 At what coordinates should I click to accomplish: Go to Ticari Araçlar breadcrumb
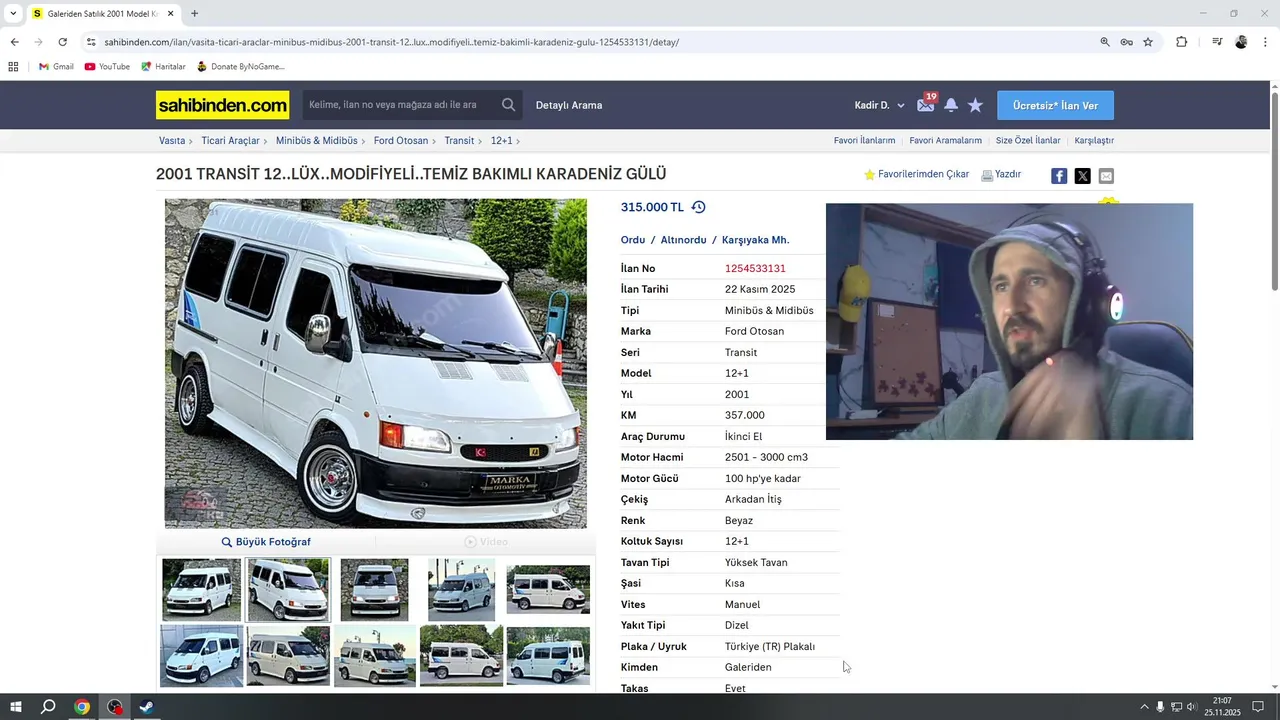230,141
